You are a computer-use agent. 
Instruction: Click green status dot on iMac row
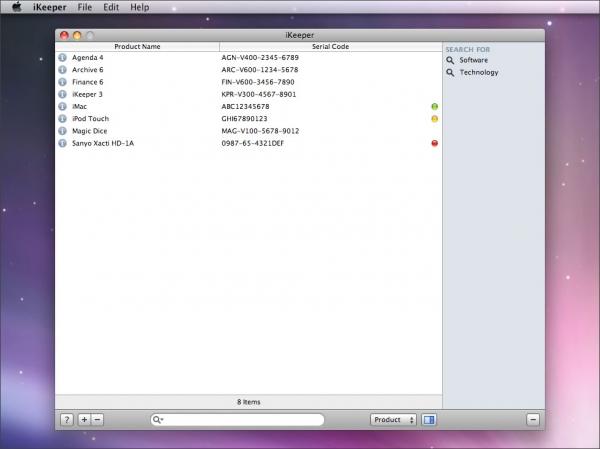tap(434, 106)
